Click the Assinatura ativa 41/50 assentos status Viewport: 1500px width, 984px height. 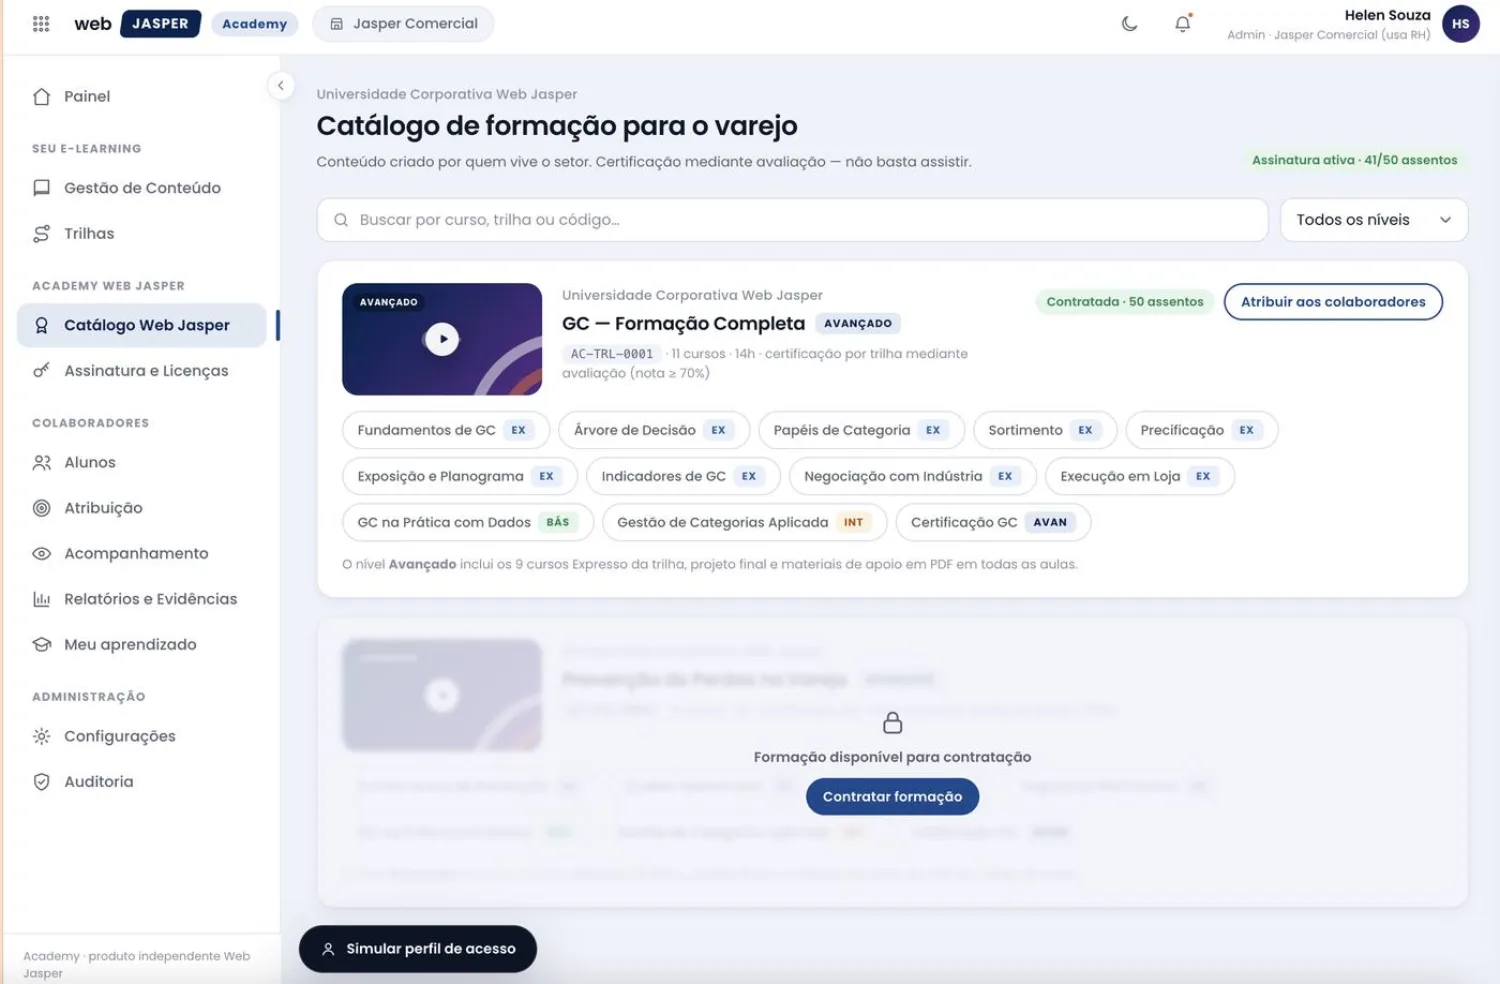click(x=1355, y=160)
